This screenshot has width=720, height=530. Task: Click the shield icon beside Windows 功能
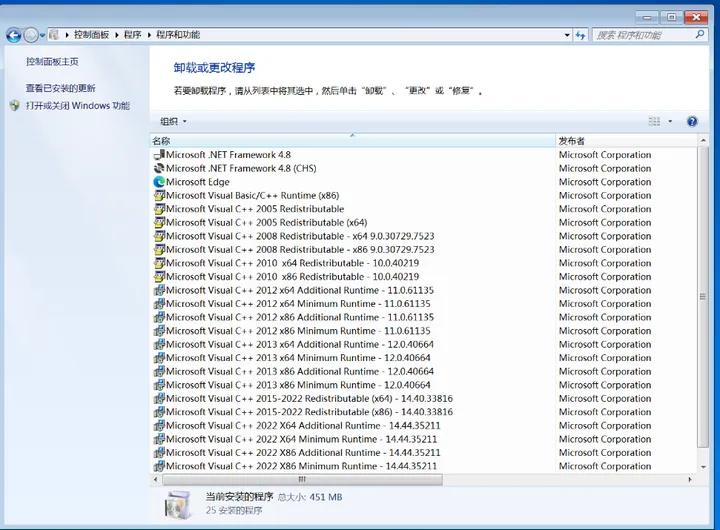click(15, 106)
